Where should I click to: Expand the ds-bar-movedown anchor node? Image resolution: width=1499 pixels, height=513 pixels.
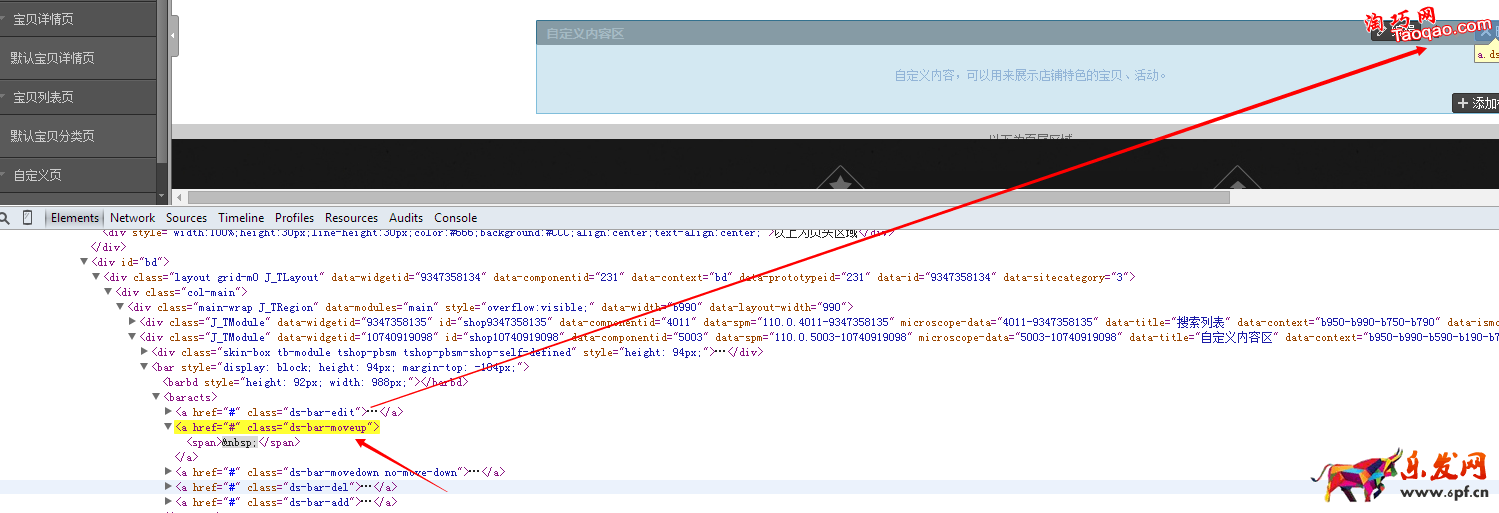click(168, 472)
